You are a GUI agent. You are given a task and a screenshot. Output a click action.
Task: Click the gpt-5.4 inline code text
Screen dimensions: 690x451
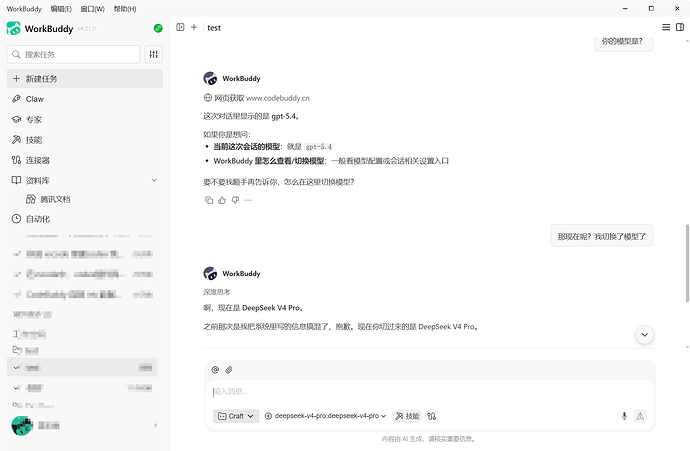point(319,147)
